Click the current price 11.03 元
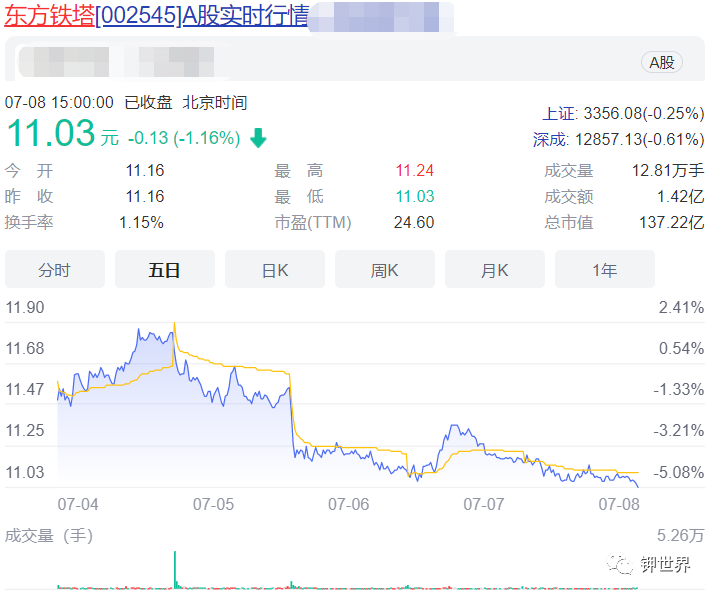This screenshot has height=595, width=713. pyautogui.click(x=62, y=133)
